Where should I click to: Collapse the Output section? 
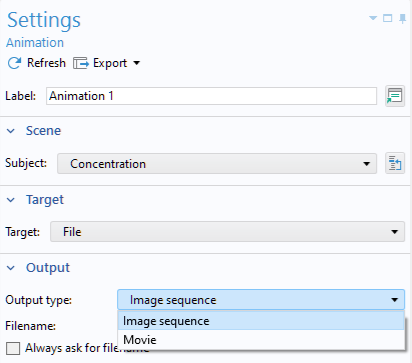click(x=11, y=268)
